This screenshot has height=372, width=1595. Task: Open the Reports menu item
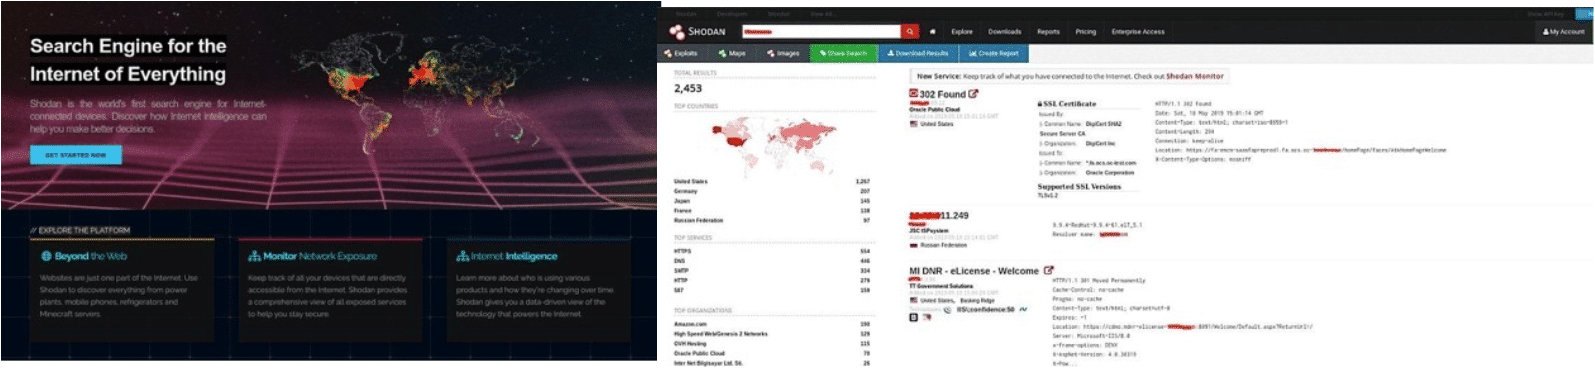(1048, 31)
